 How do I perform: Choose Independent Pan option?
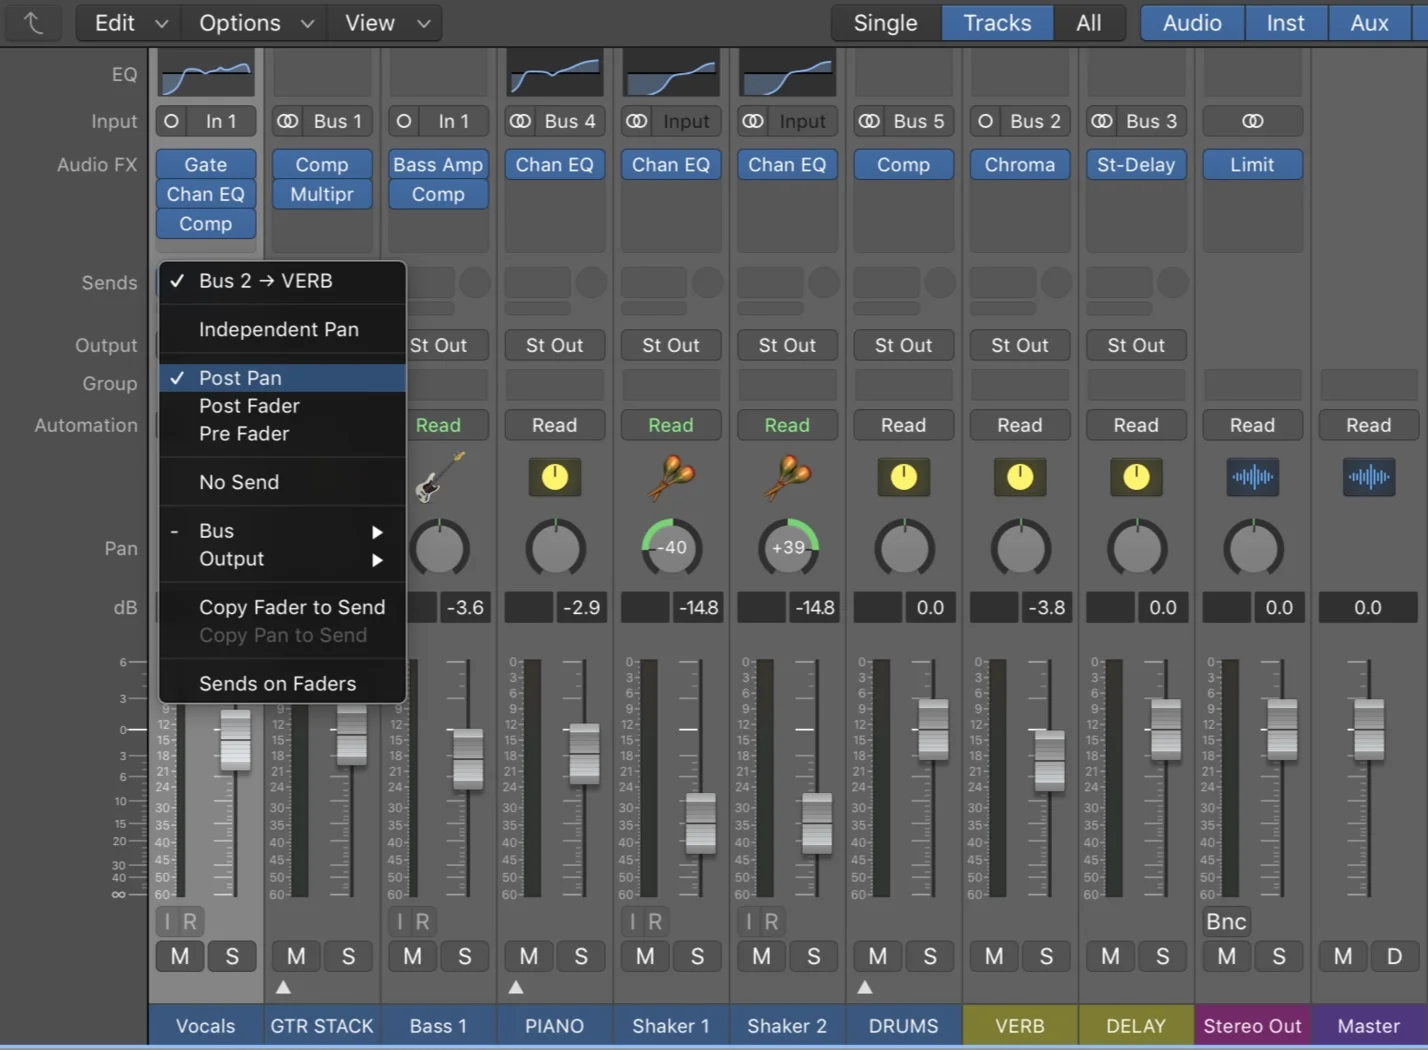click(x=282, y=329)
